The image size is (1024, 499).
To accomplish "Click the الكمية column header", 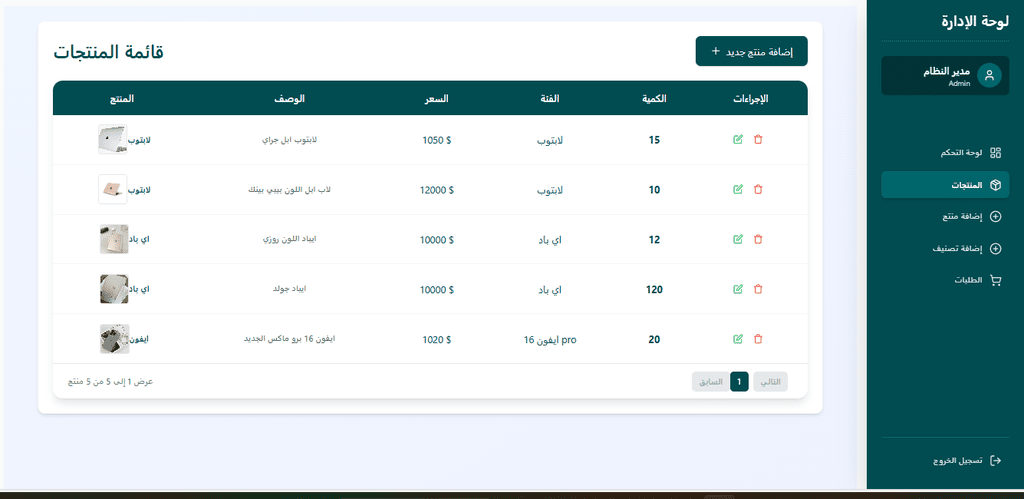I will pos(654,99).
